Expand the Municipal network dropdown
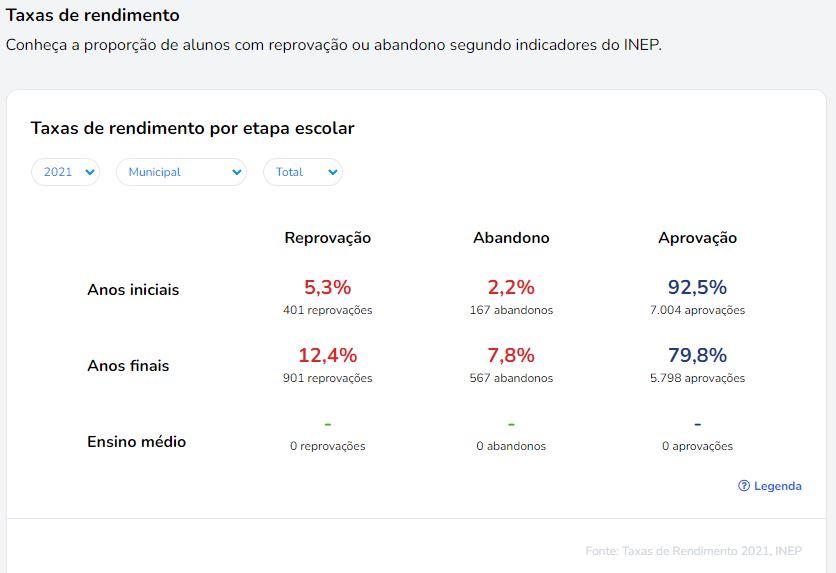Image resolution: width=836 pixels, height=573 pixels. pyautogui.click(x=181, y=172)
